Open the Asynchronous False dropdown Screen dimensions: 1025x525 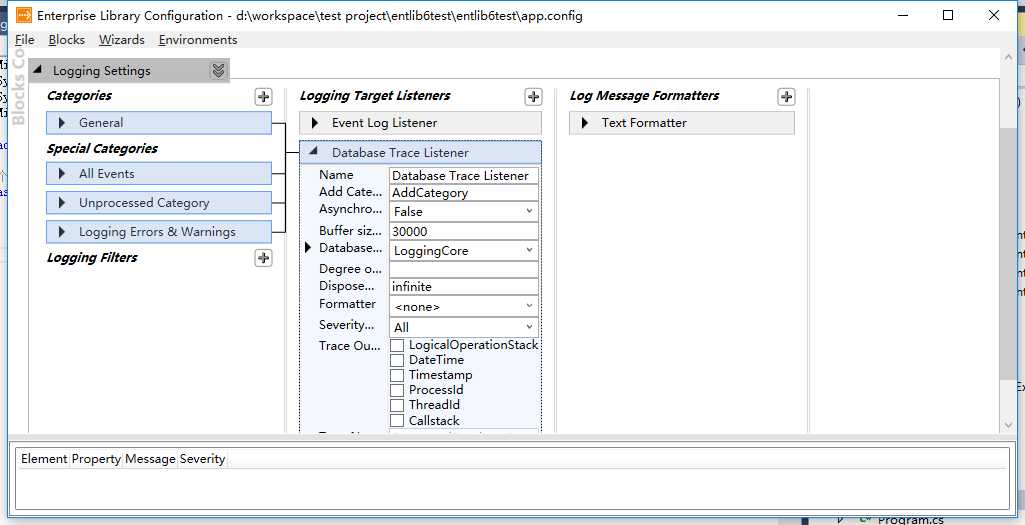pos(464,211)
